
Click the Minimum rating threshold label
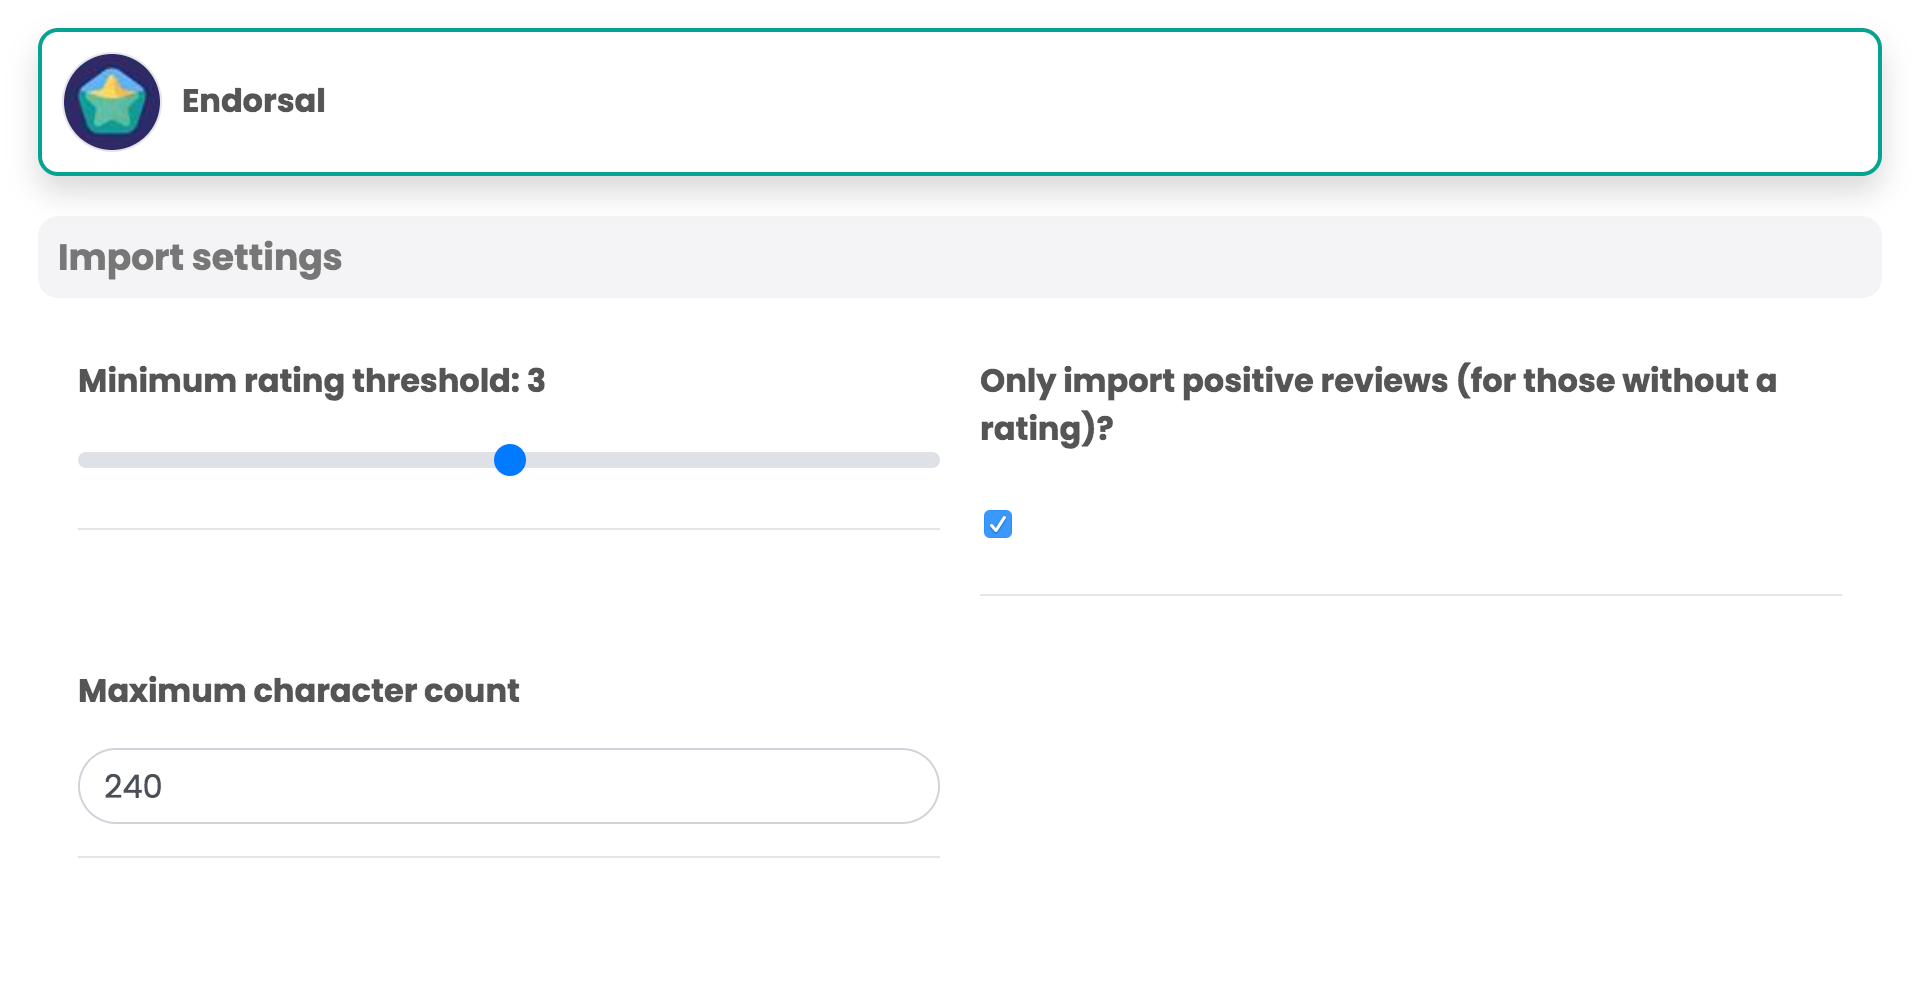pos(298,381)
